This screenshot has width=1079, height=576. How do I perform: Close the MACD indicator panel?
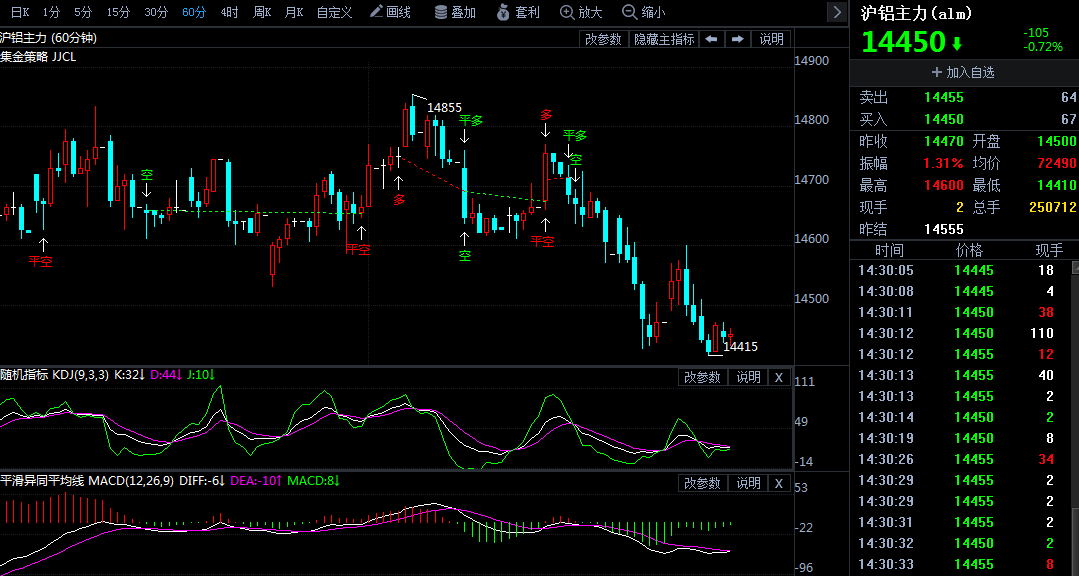tap(778, 483)
